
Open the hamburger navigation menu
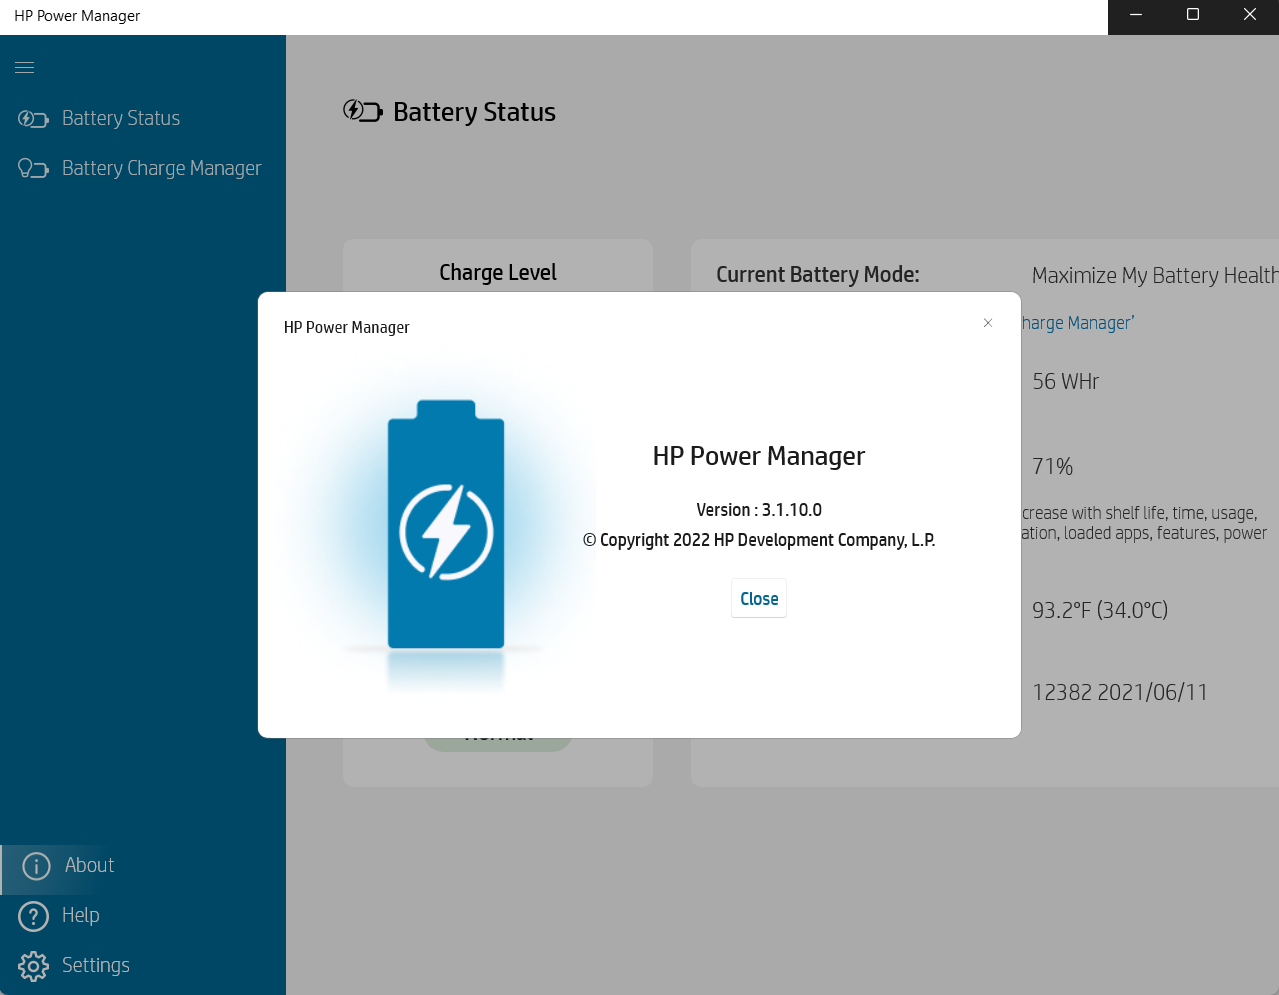(x=24, y=67)
